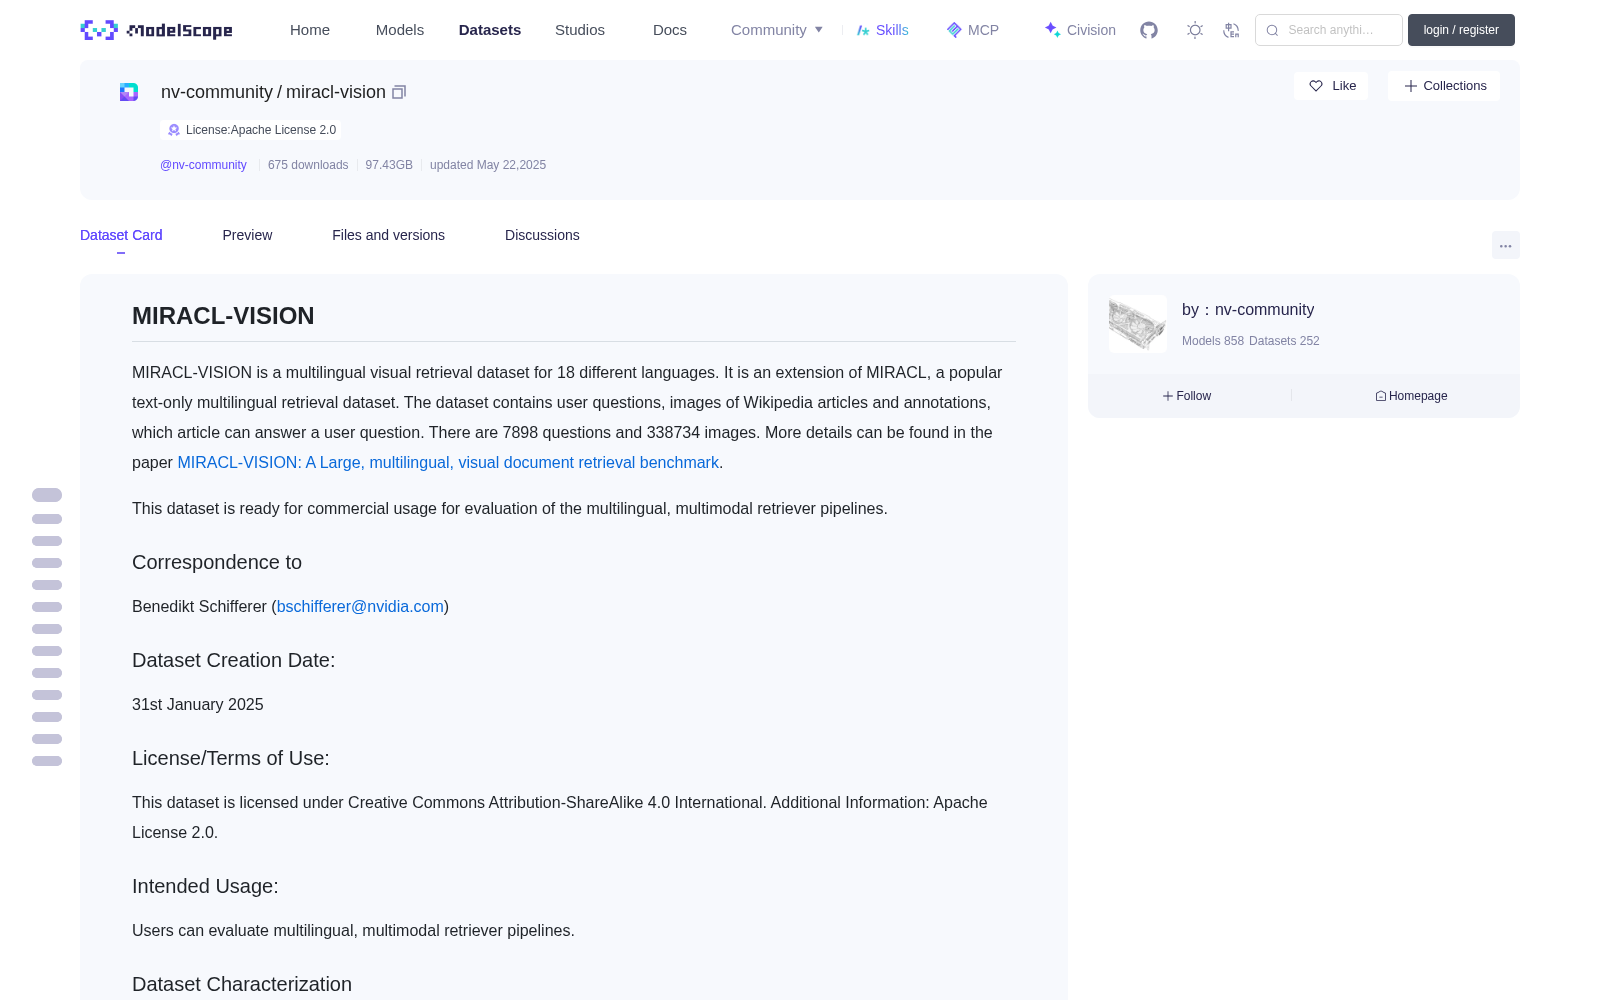
Task: Switch to the Files and versions tab
Action: click(x=388, y=235)
